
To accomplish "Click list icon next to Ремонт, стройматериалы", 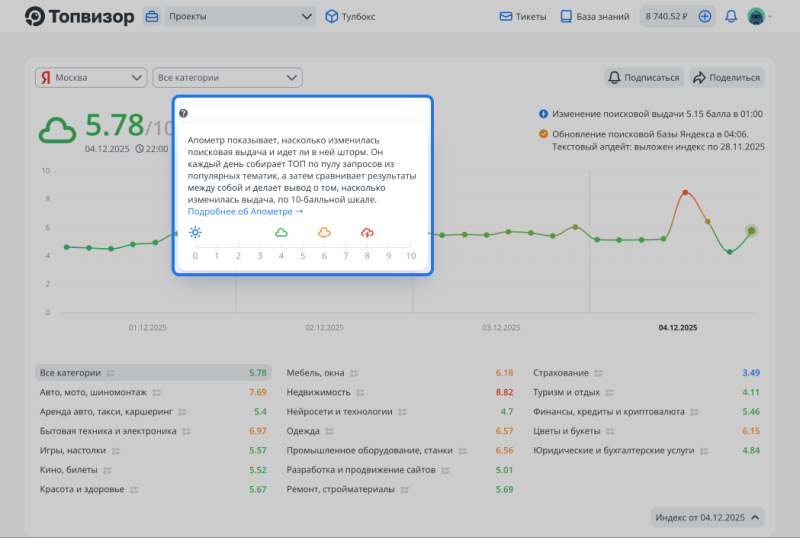I will [405, 490].
